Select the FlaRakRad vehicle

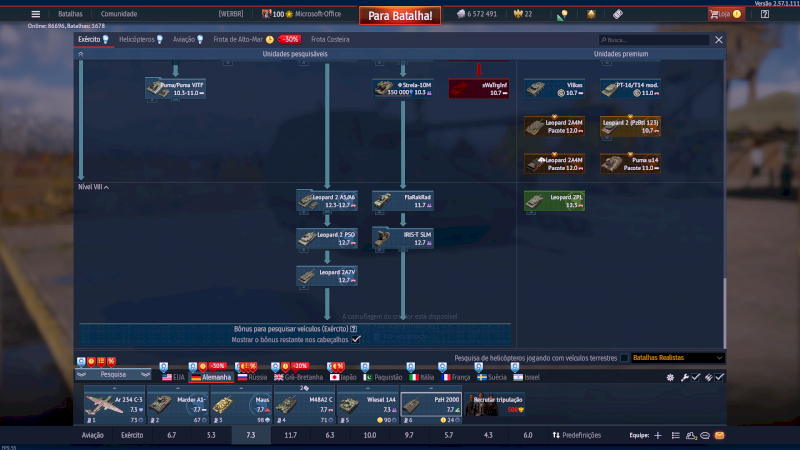coord(403,201)
